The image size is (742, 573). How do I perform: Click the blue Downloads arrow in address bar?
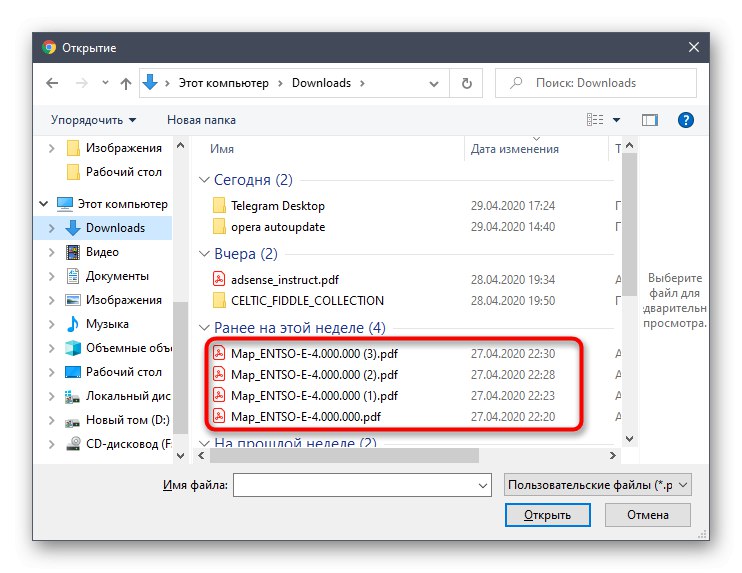pos(150,82)
